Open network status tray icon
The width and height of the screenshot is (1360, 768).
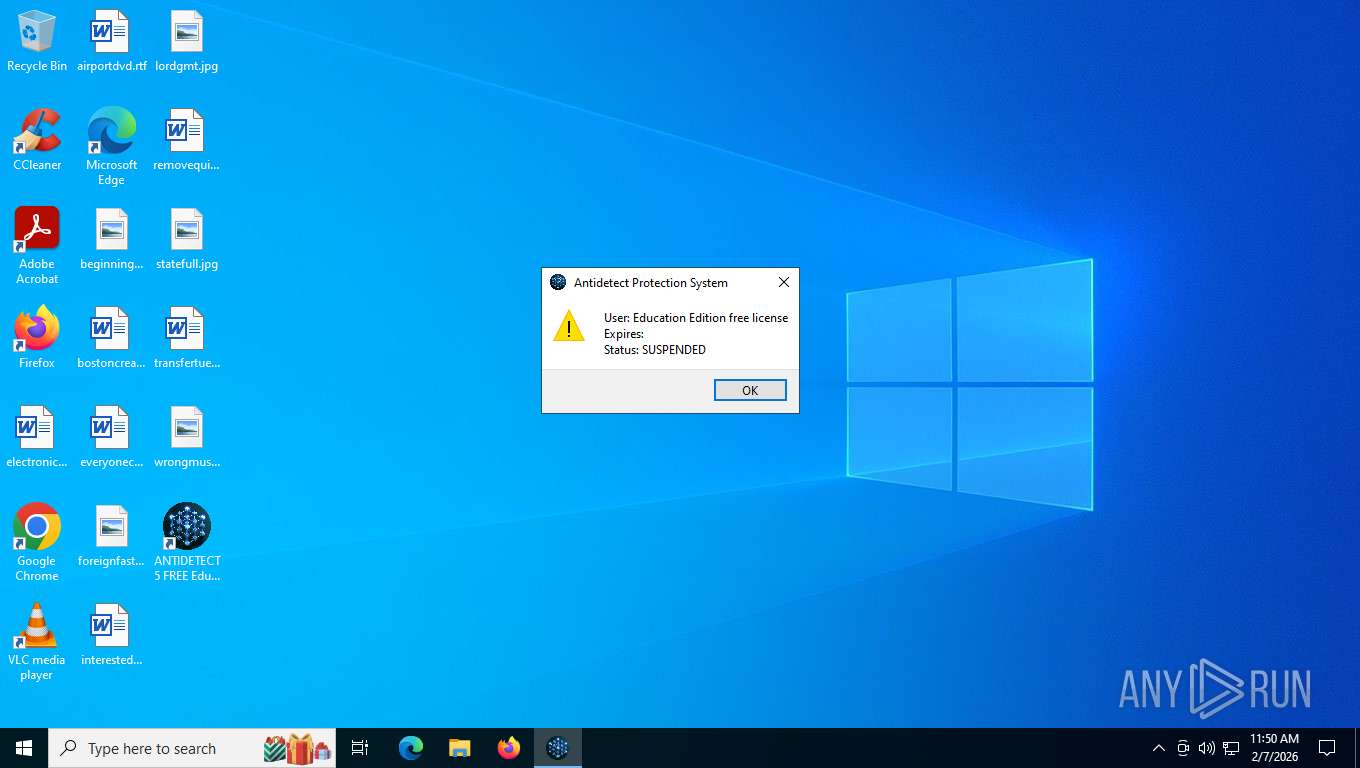click(x=1231, y=748)
